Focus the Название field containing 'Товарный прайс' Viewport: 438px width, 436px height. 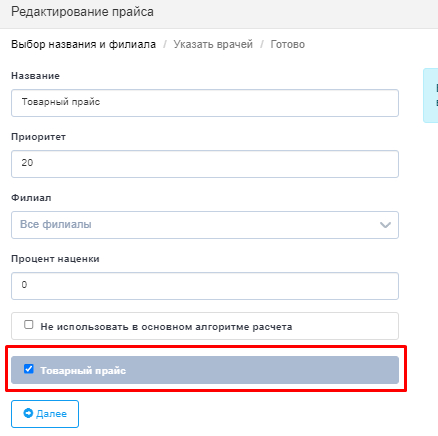(x=205, y=103)
